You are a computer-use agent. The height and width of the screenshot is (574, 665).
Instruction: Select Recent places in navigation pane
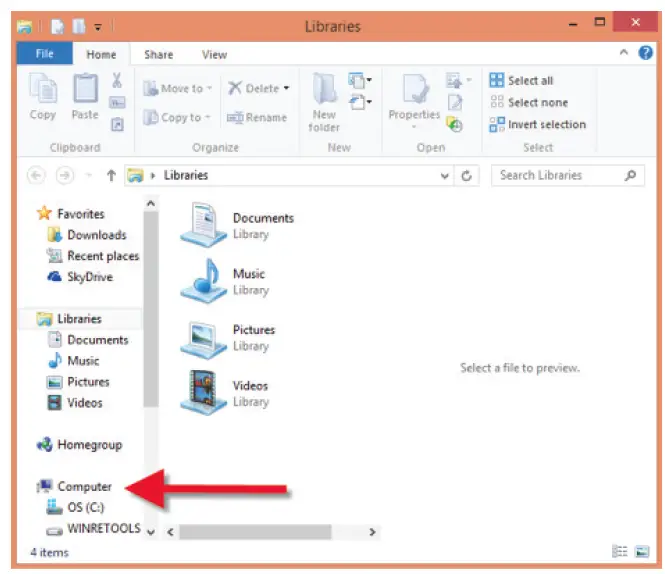[x=93, y=256]
